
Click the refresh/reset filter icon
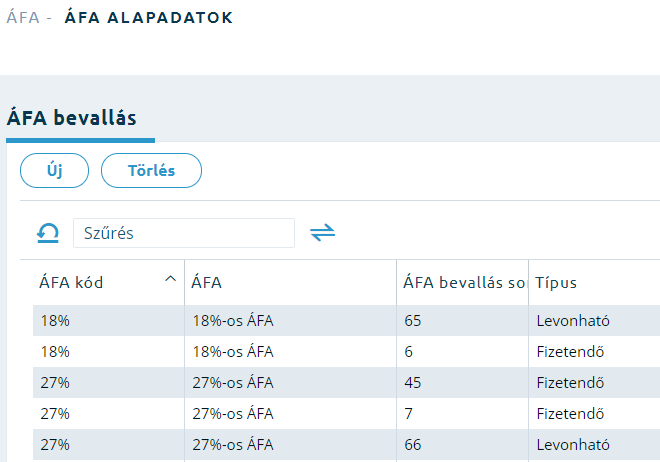tap(48, 233)
